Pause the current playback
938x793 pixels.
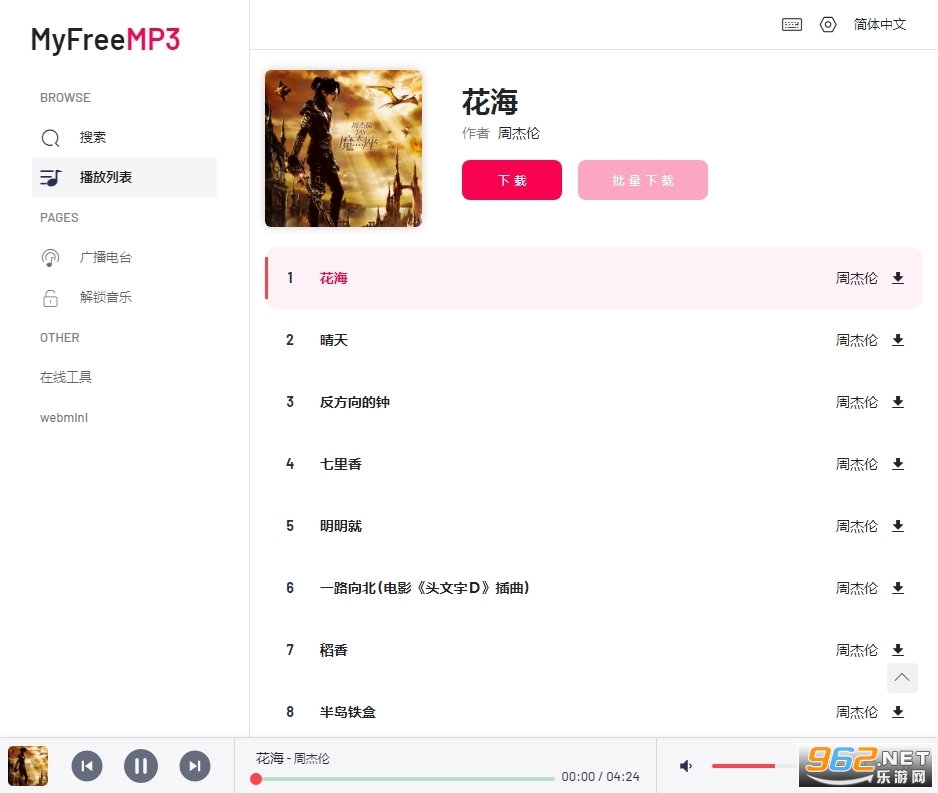click(141, 765)
